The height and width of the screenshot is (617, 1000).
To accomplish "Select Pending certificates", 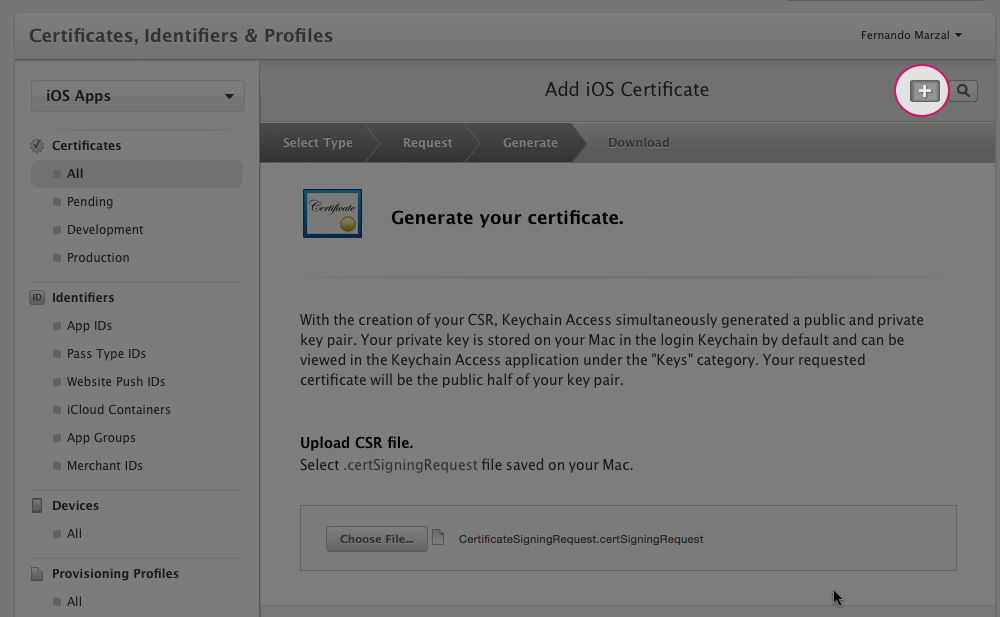I will (x=90, y=202).
